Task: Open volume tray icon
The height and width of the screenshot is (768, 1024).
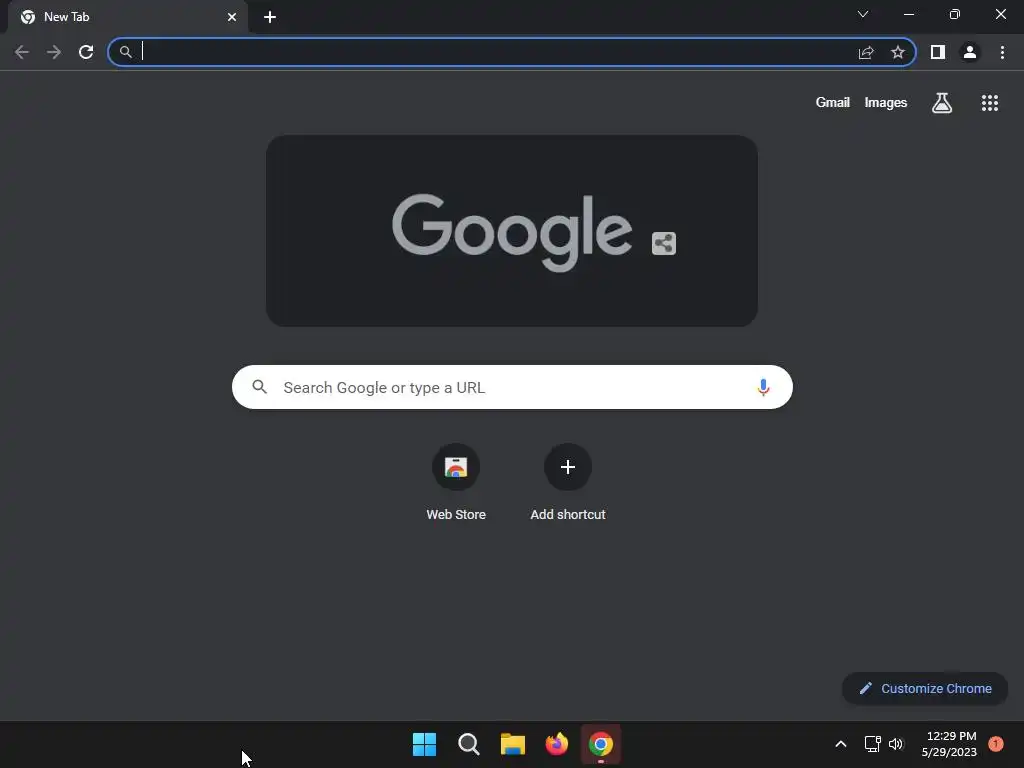Action: tap(896, 744)
